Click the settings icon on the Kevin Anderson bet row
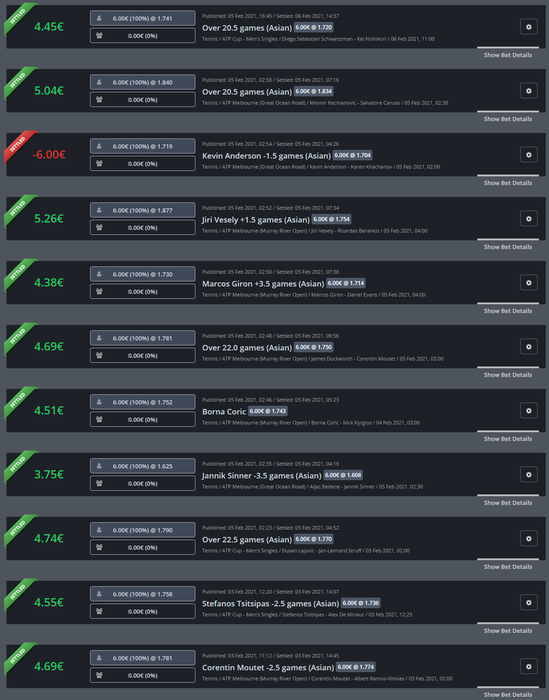 tap(528, 155)
